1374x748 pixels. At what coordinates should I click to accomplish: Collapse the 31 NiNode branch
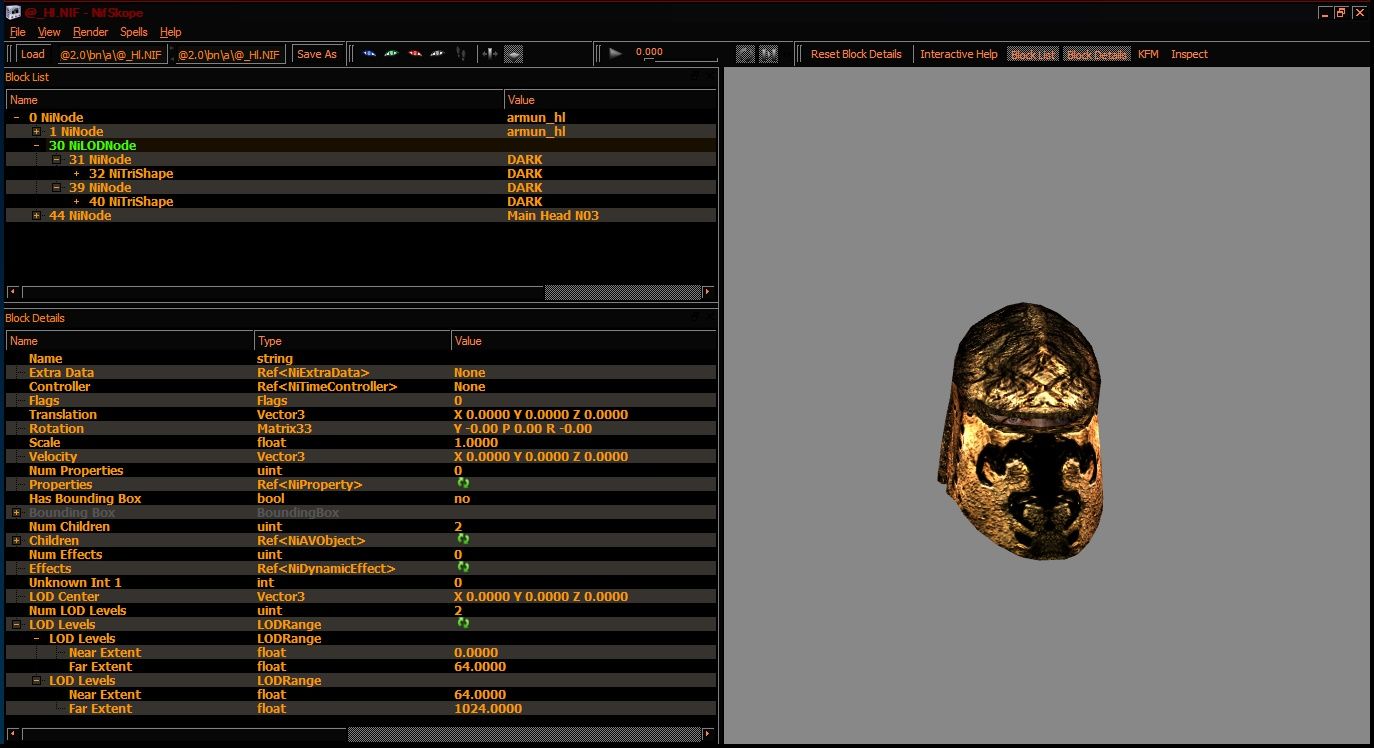[x=56, y=160]
